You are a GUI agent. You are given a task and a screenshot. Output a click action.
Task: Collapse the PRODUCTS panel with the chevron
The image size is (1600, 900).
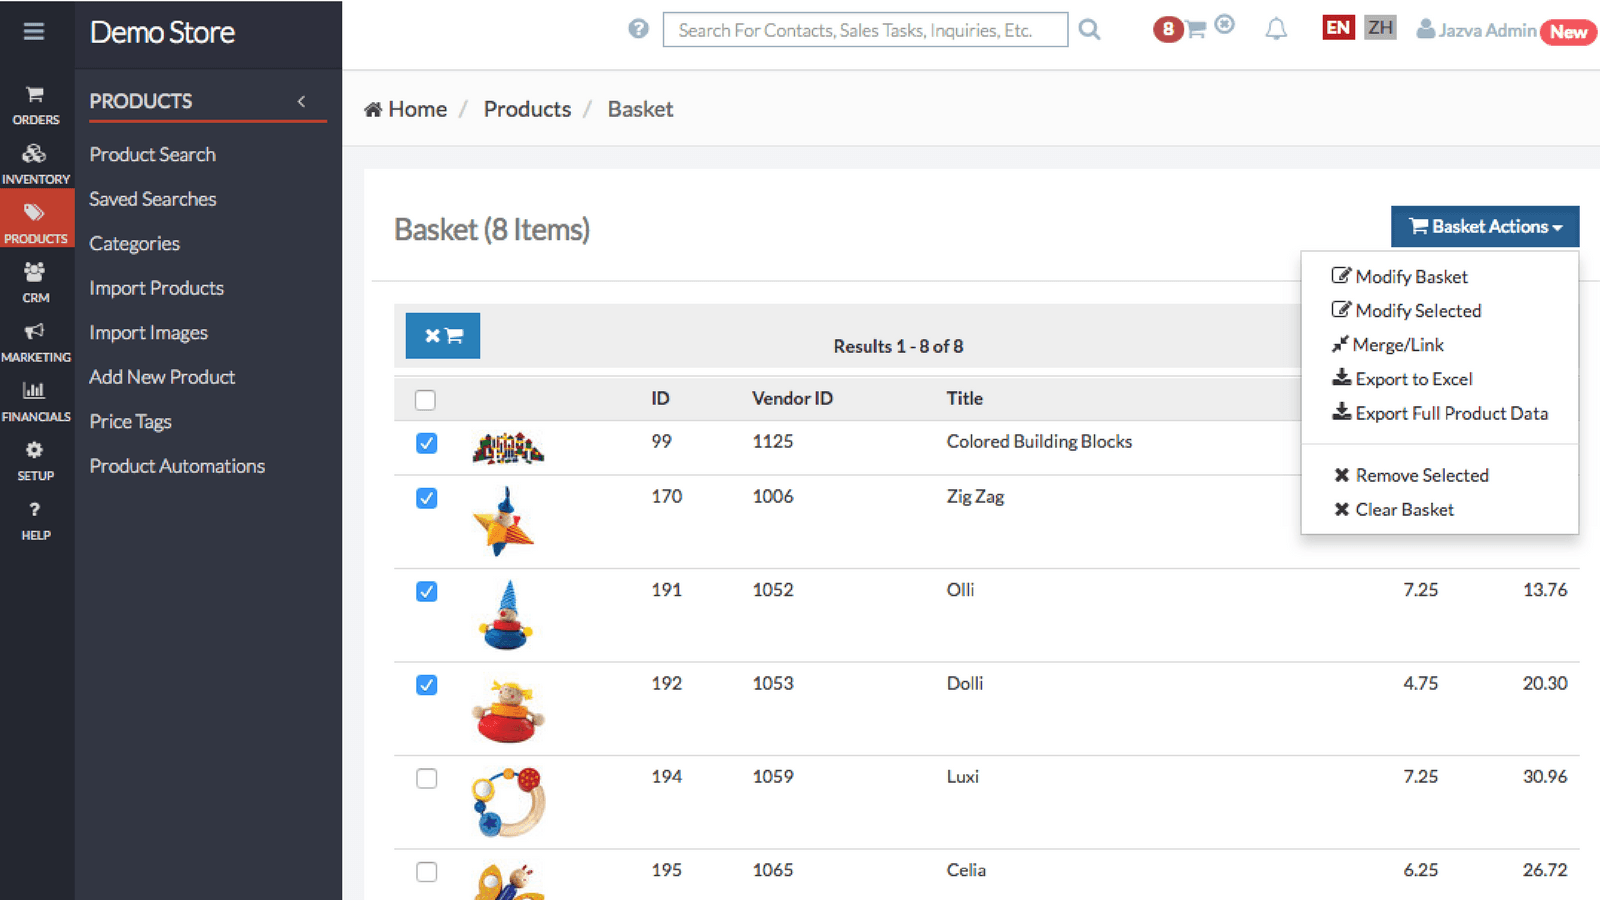click(301, 101)
